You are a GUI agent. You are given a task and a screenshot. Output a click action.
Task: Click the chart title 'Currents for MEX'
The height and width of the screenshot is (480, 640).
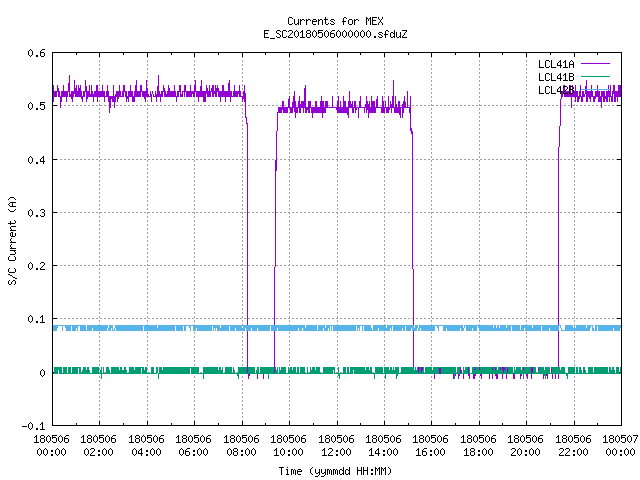click(335, 21)
